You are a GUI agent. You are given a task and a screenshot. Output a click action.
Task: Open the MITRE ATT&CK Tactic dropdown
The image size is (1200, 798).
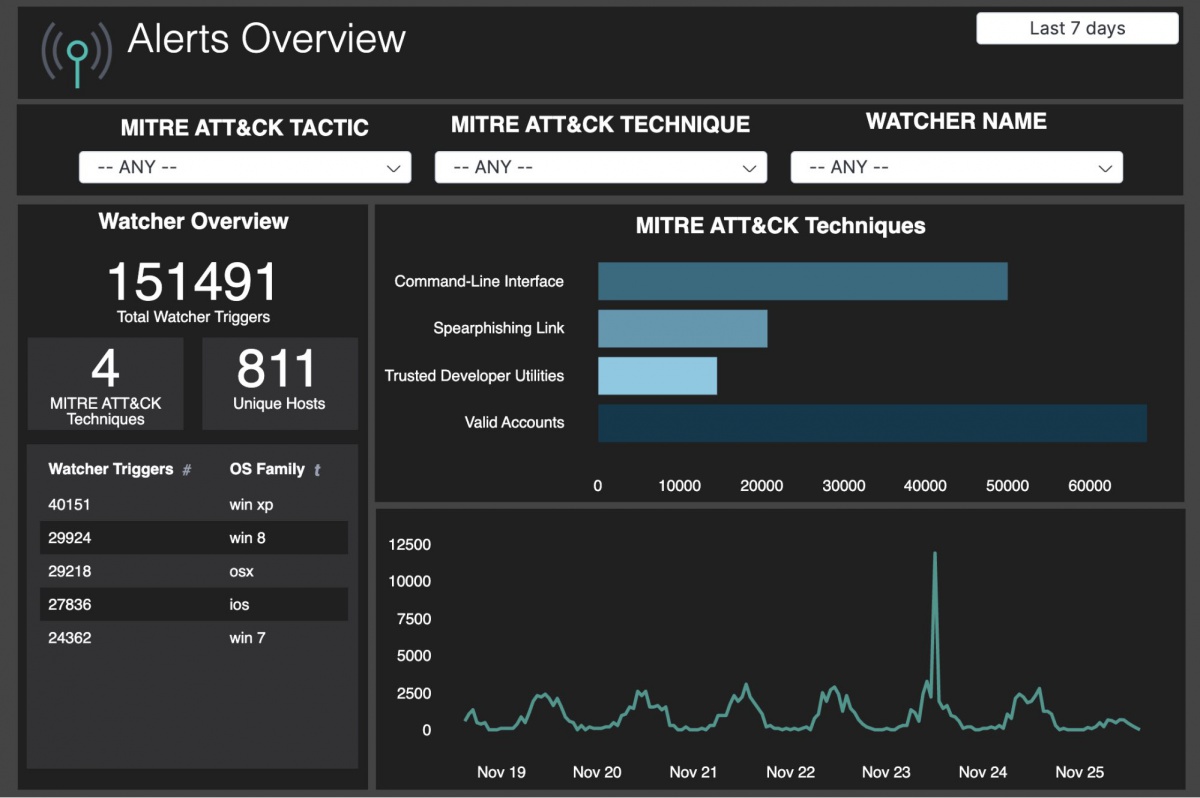coord(245,168)
